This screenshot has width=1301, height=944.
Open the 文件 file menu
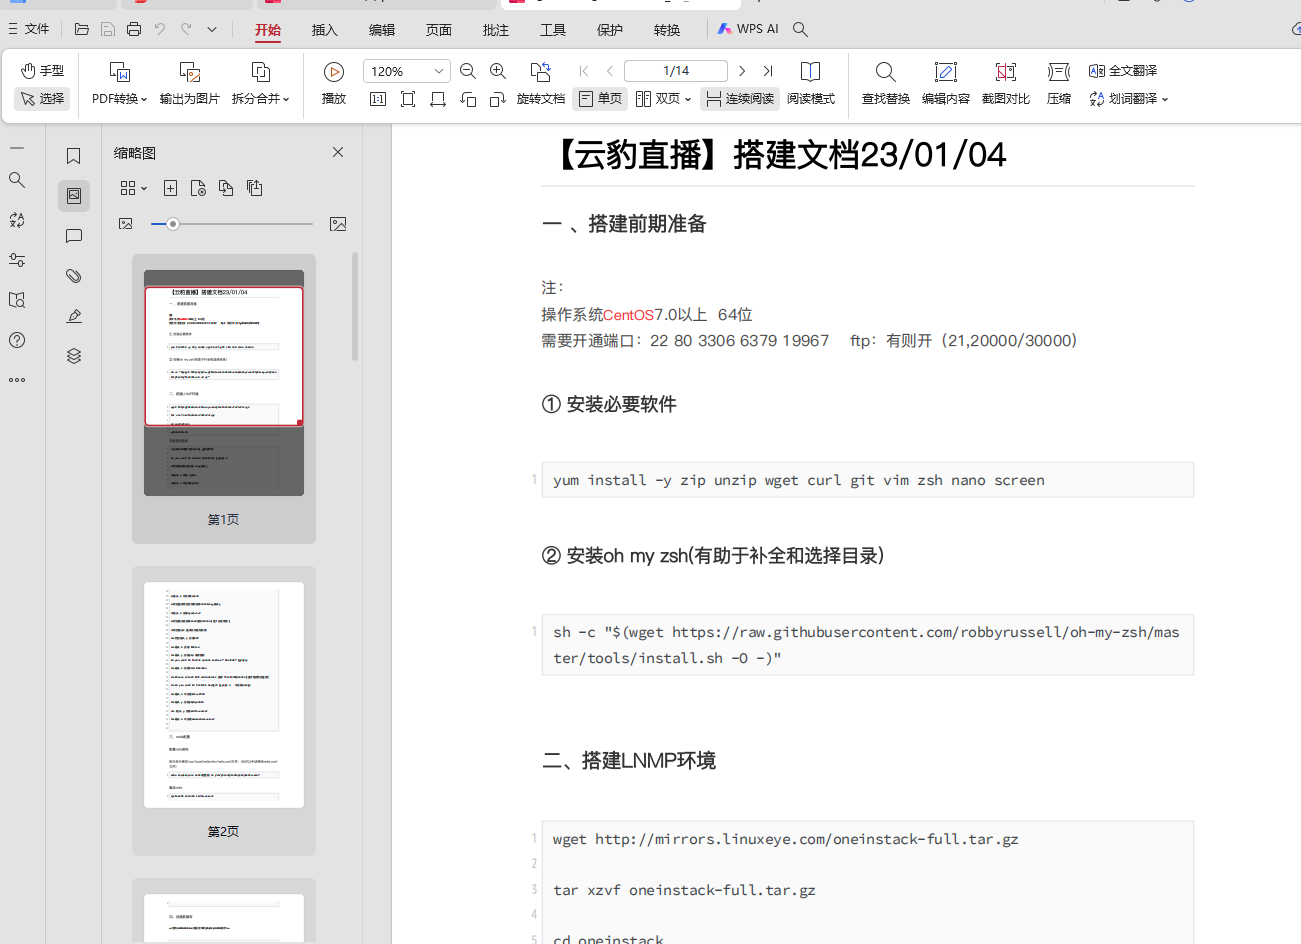coord(29,29)
